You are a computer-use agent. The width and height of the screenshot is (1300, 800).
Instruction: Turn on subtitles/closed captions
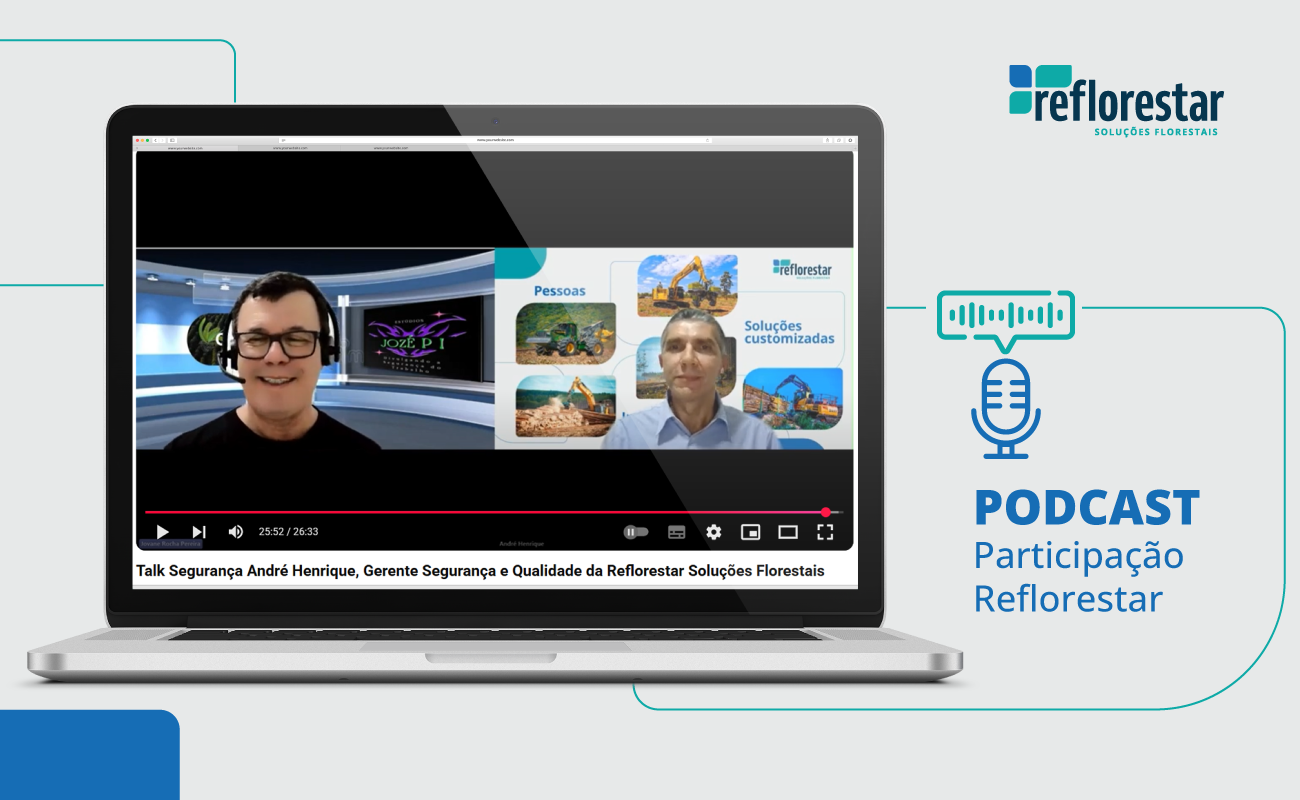pyautogui.click(x=677, y=532)
